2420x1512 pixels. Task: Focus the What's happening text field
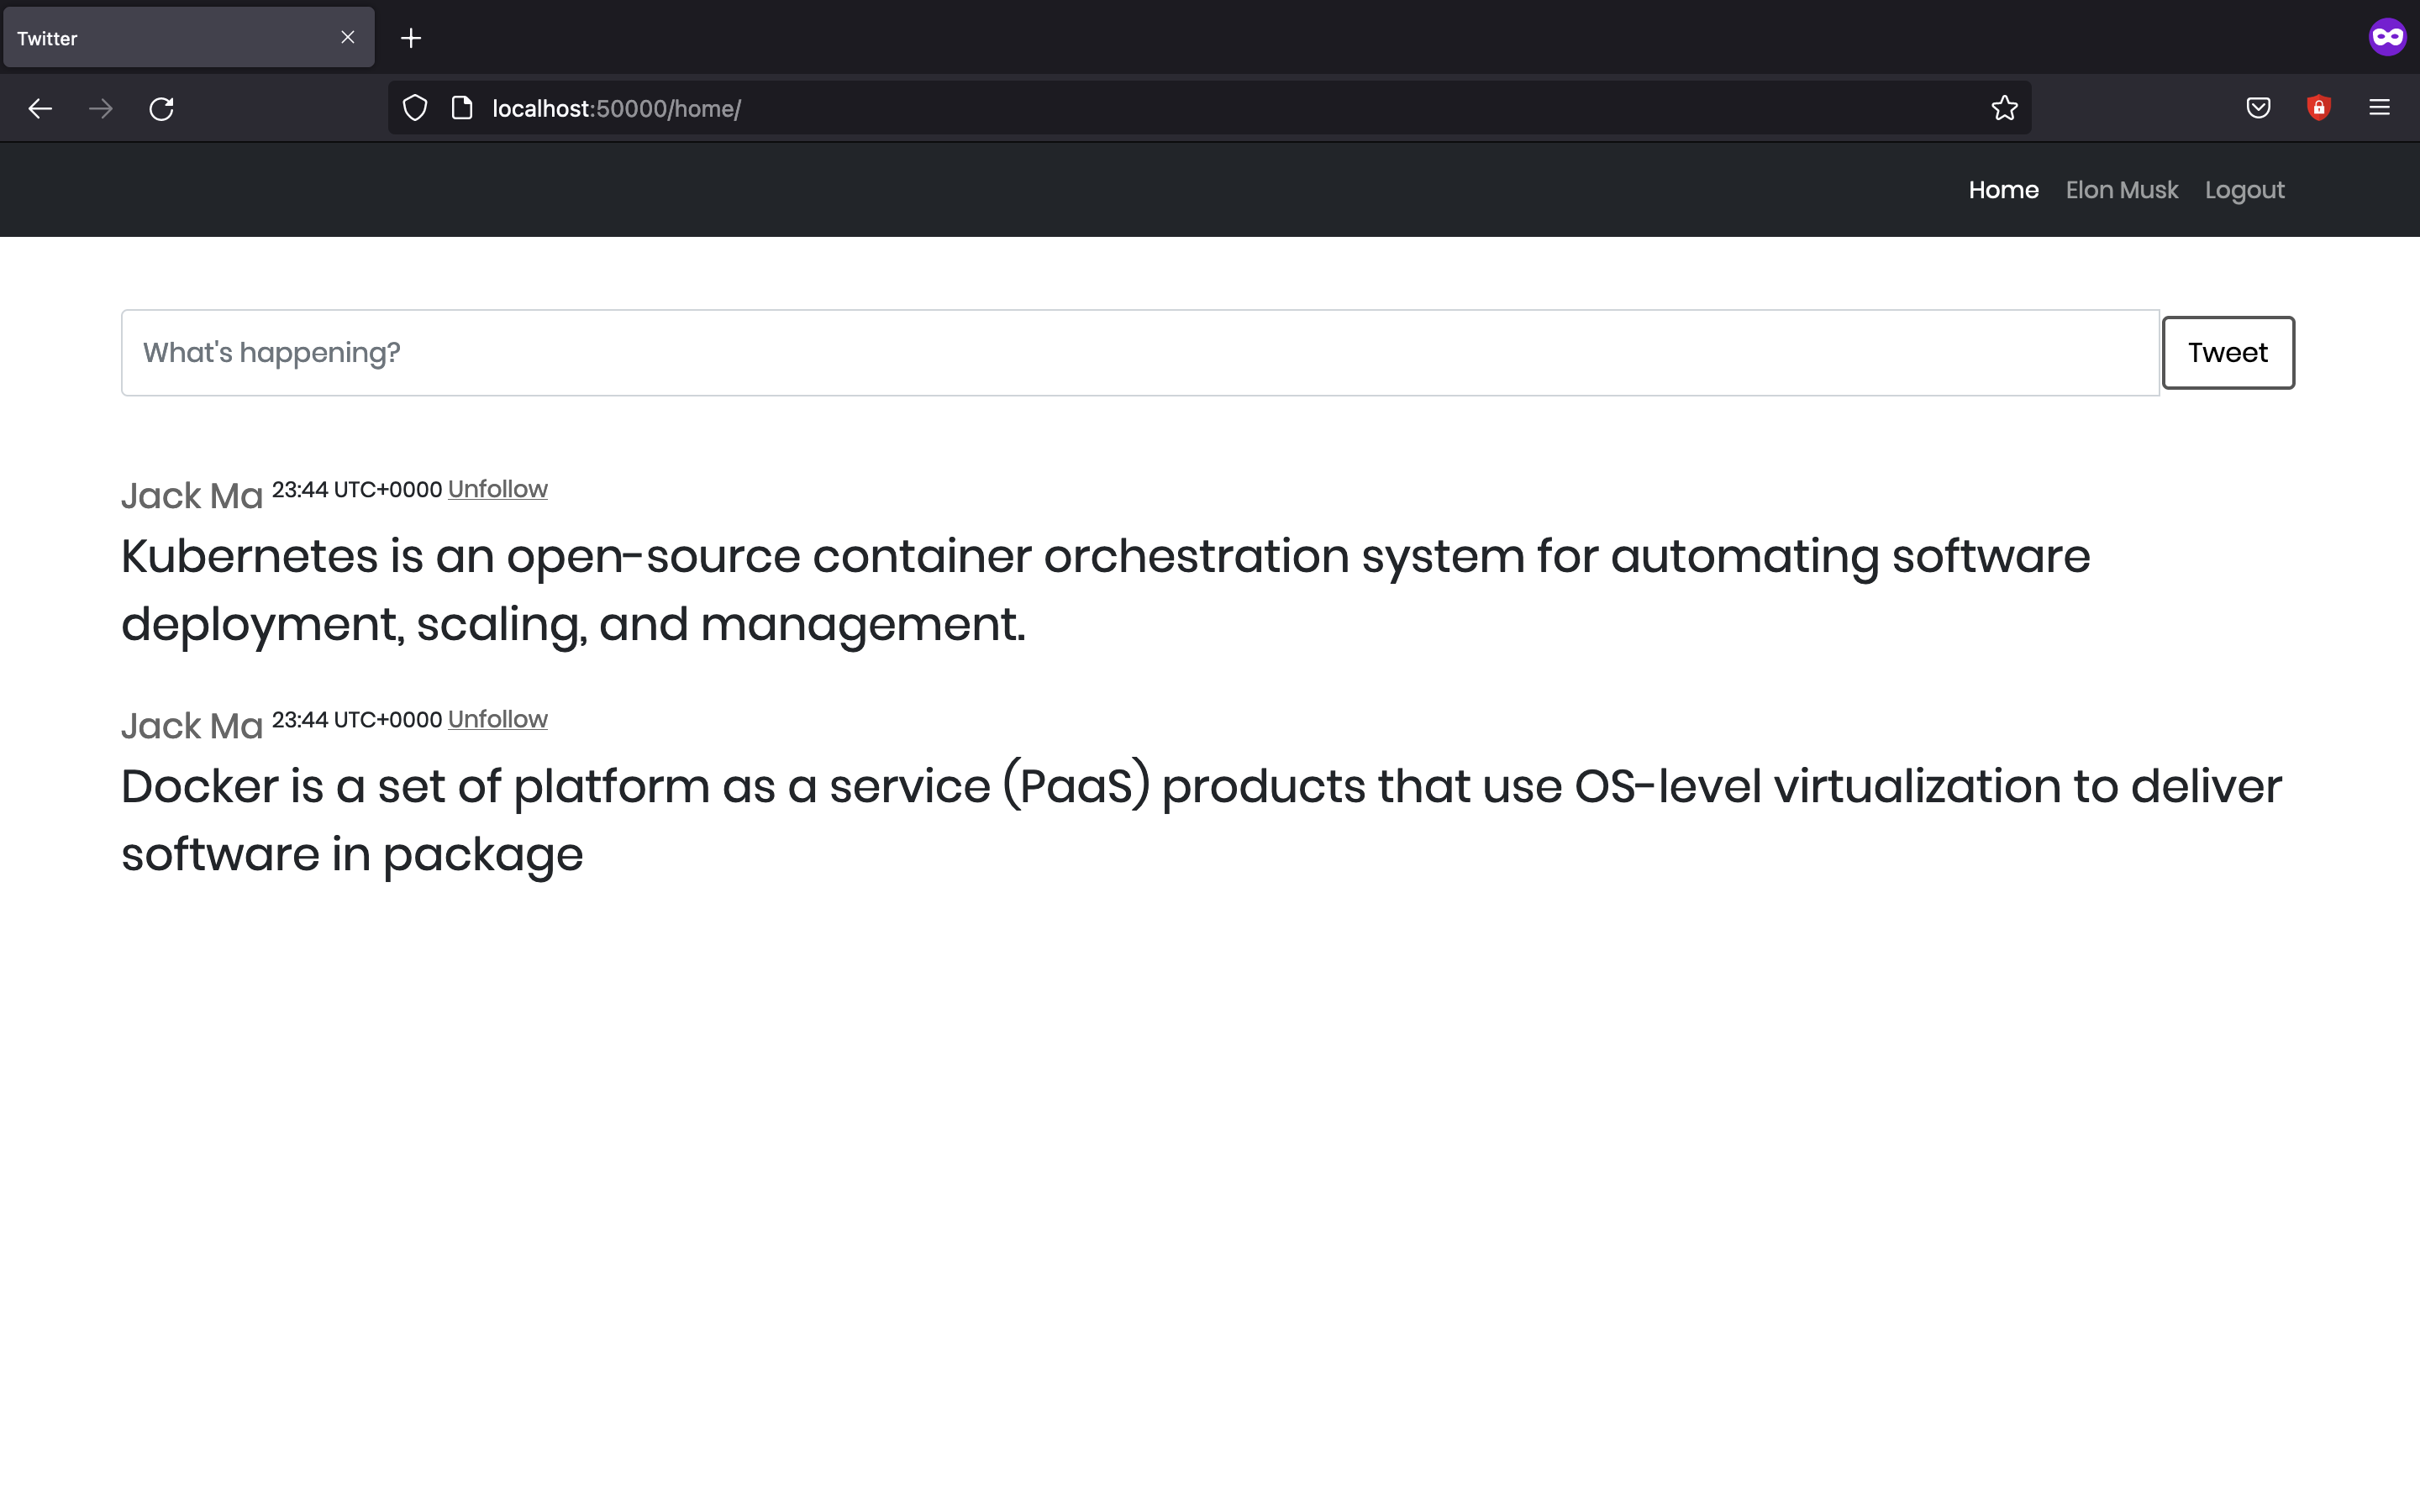pos(1140,353)
